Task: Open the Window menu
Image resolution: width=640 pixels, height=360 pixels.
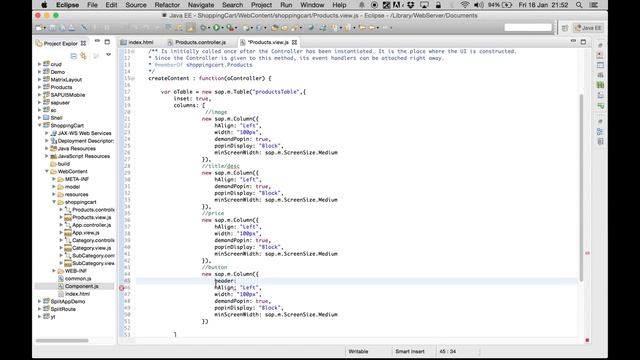Action: [312, 5]
